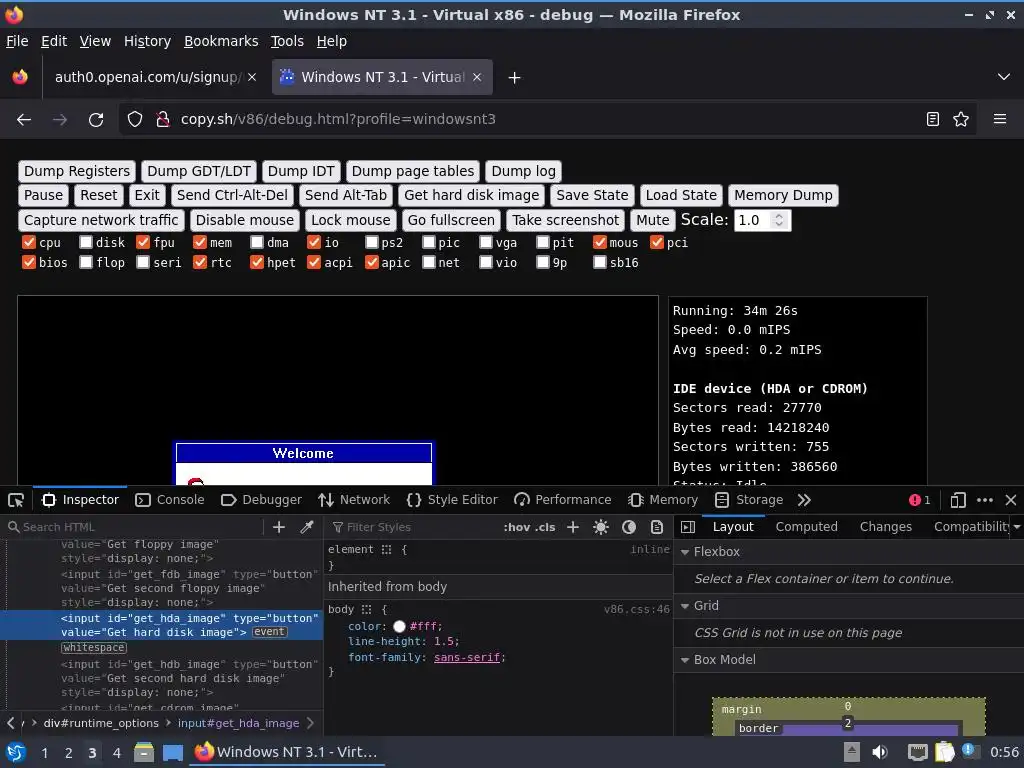
Task: Open the DevTools customize ellipsis menu
Action: pyautogui.click(x=985, y=500)
